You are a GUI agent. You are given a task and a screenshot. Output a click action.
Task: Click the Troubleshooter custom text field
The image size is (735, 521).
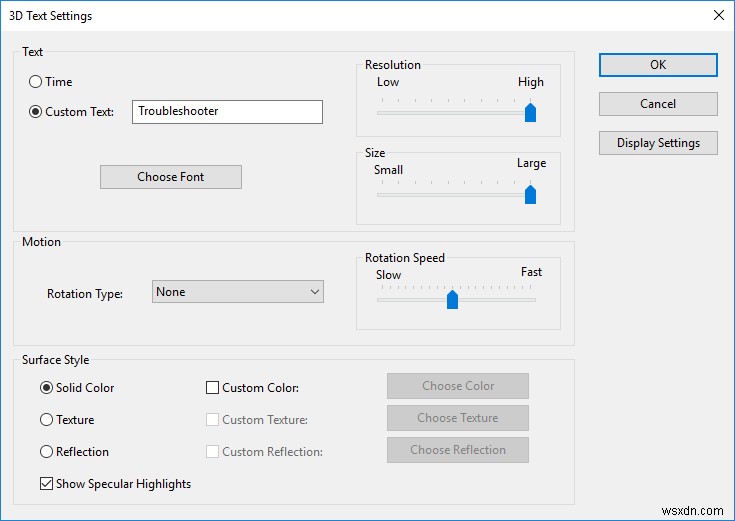pyautogui.click(x=227, y=112)
